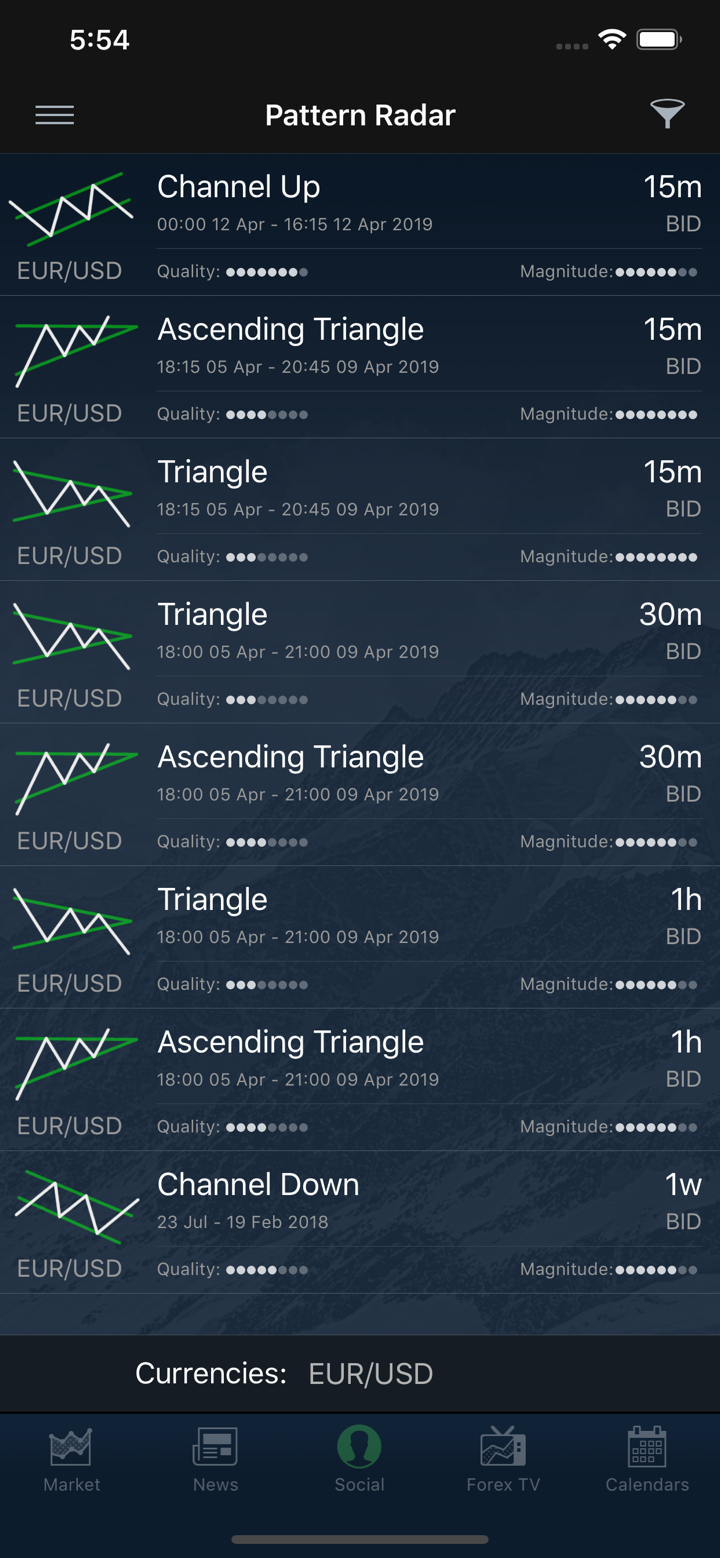Open the 1h Triangle pattern entry
Image resolution: width=720 pixels, height=1558 pixels.
[212, 899]
